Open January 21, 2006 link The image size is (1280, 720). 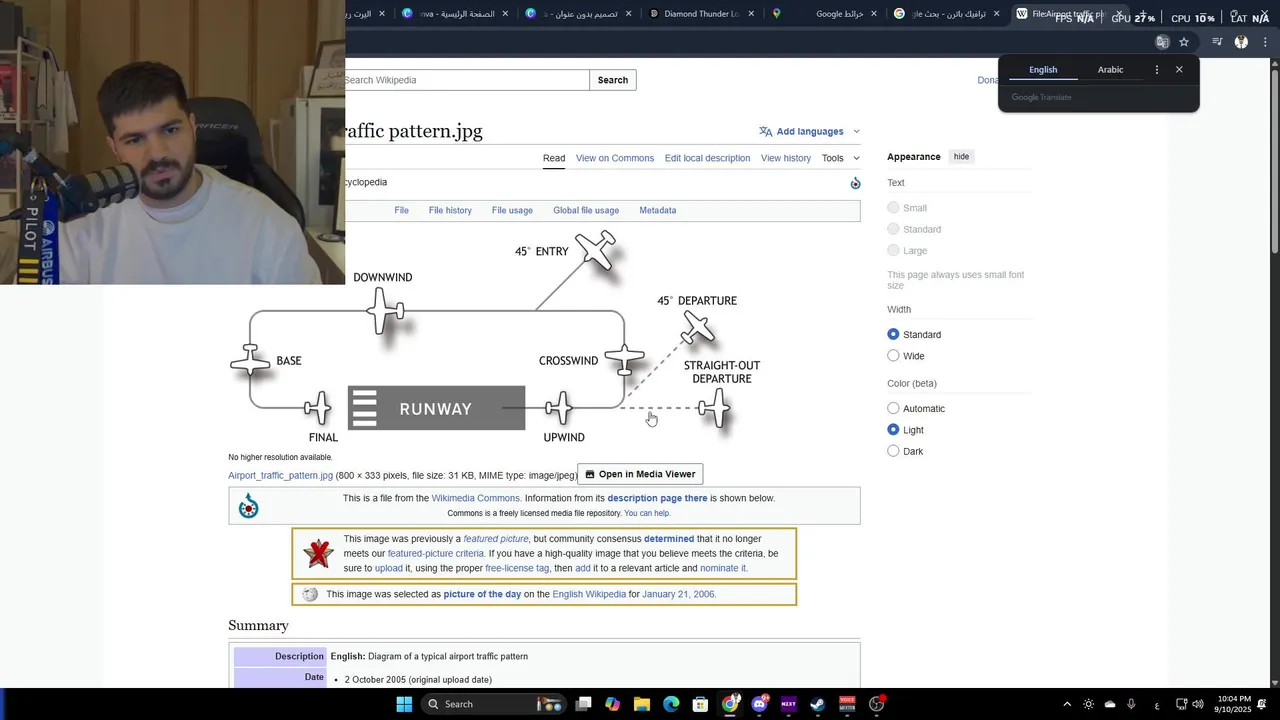coord(679,594)
